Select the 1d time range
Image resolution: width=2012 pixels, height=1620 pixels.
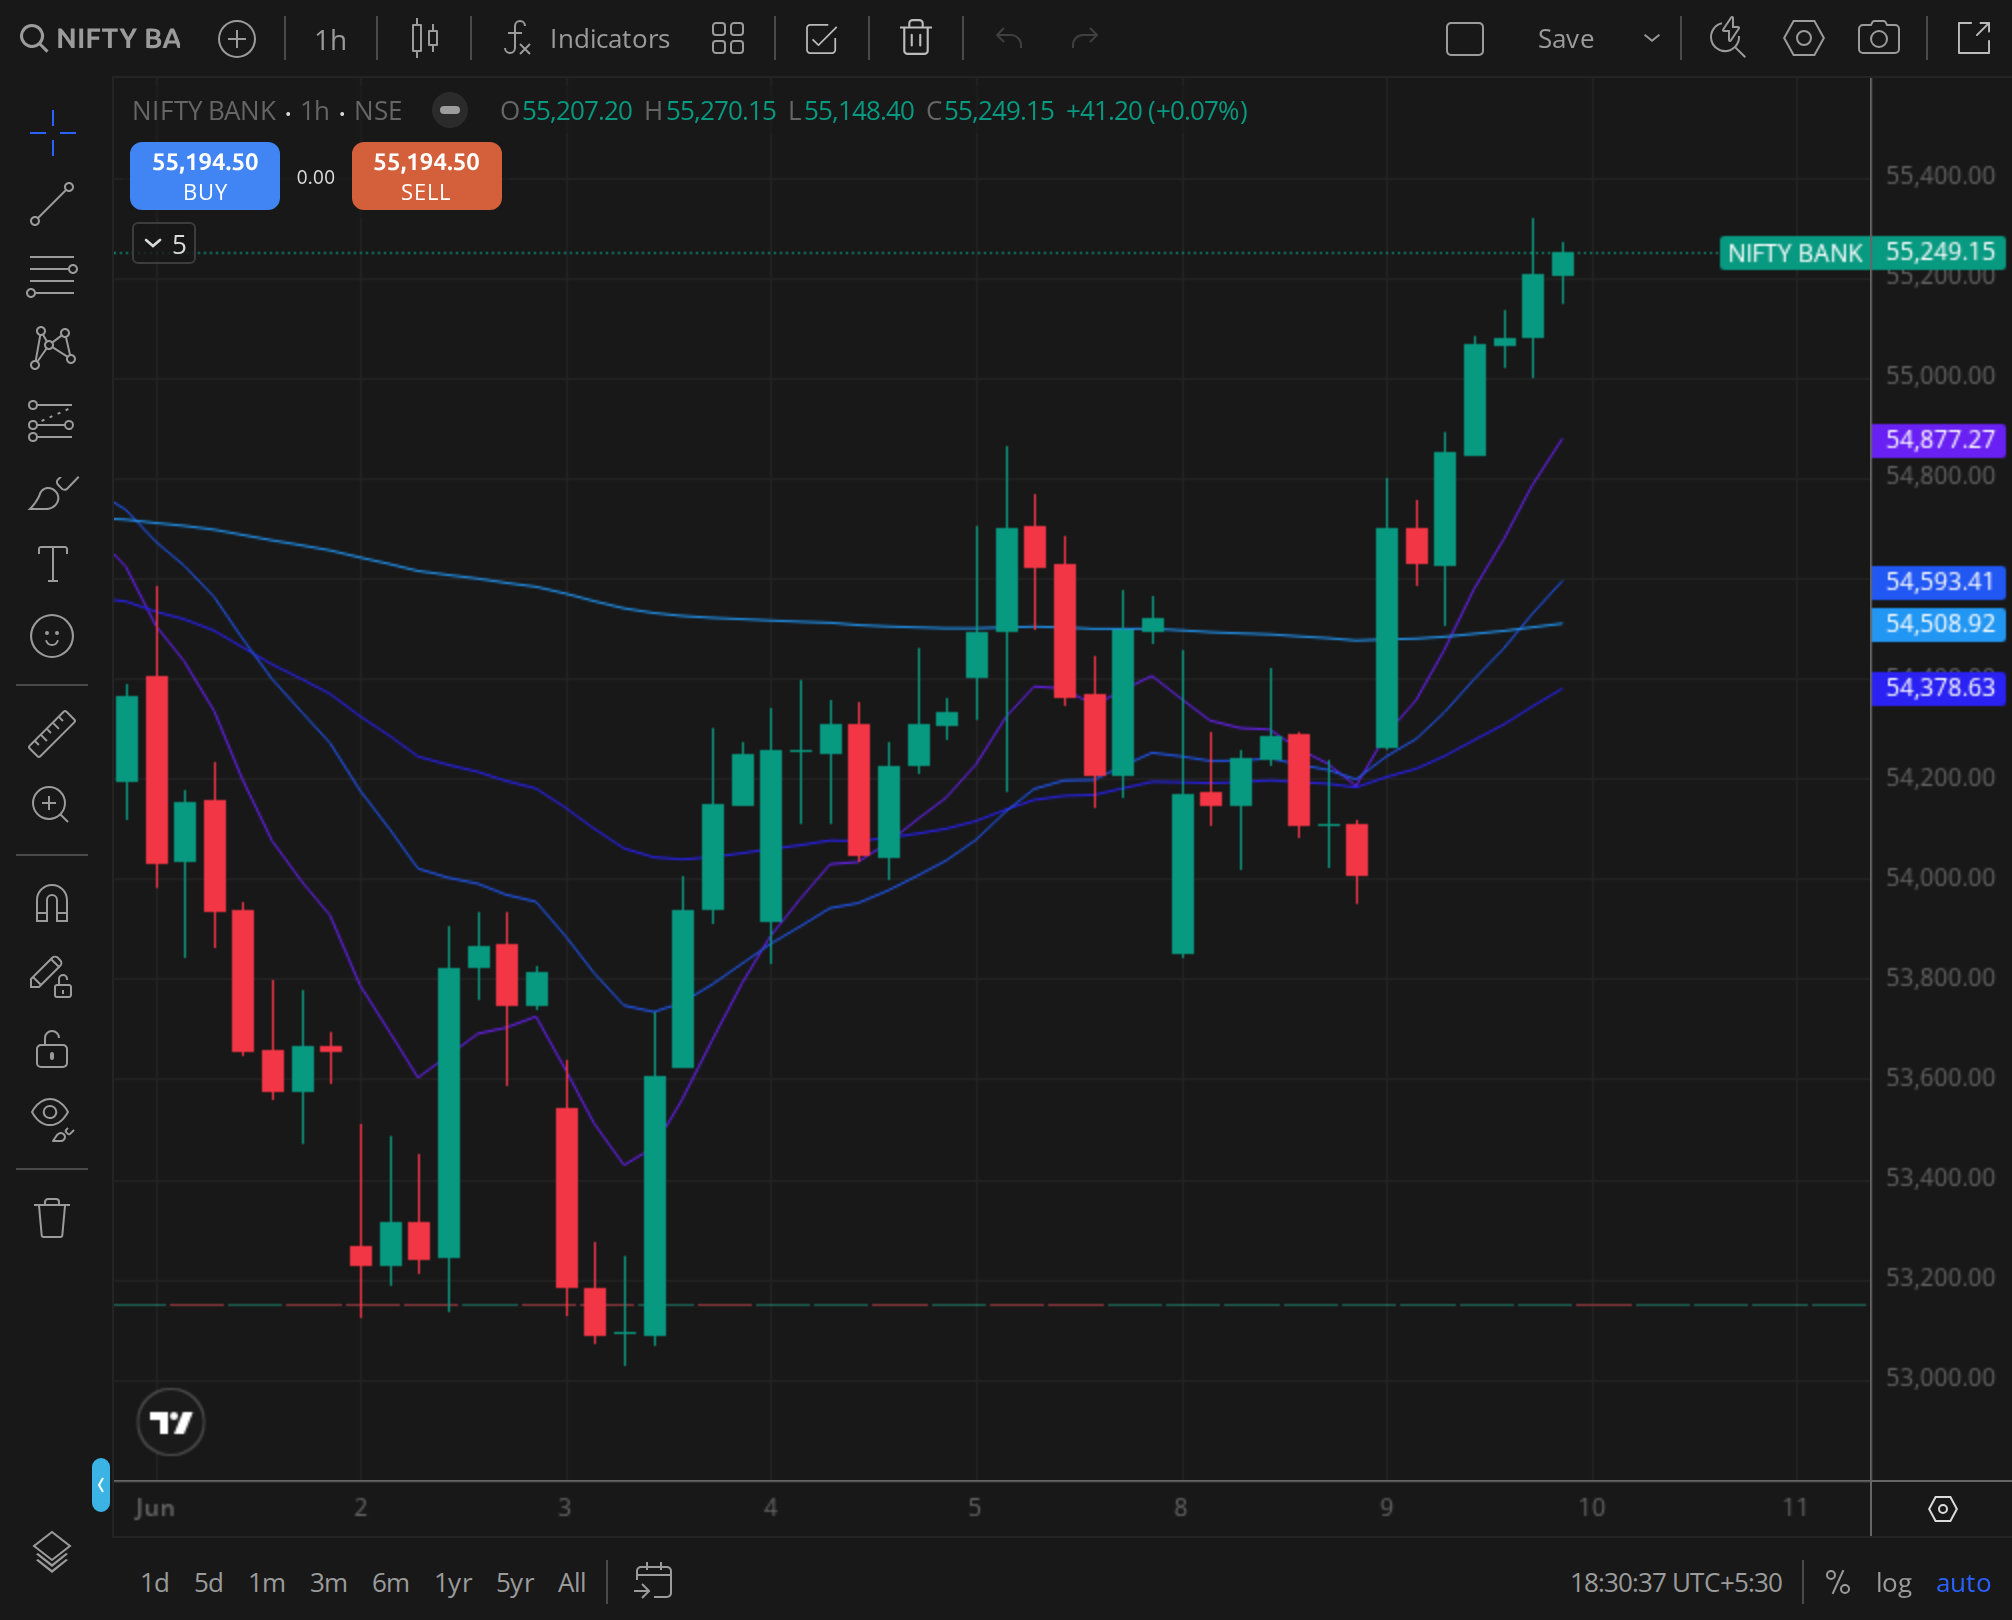[x=155, y=1583]
